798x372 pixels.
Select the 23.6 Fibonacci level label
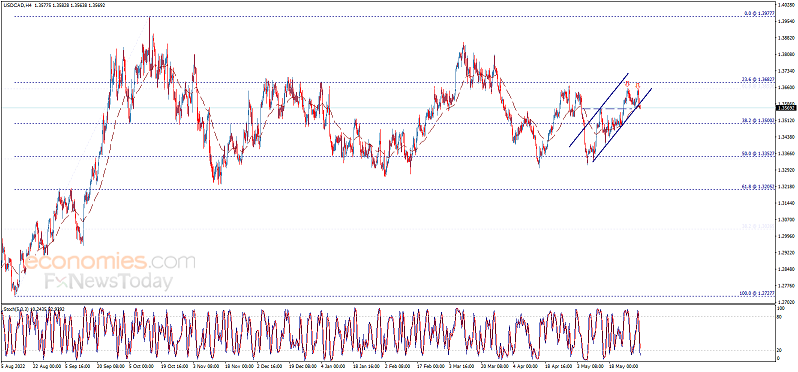point(759,80)
